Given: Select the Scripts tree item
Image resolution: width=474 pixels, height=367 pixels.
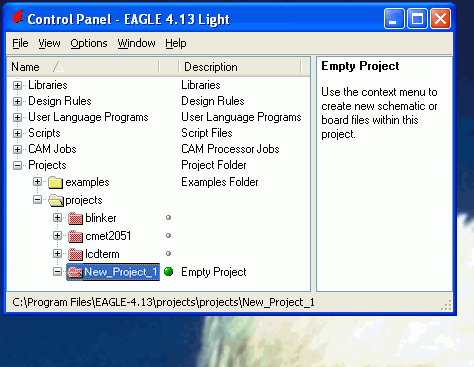Looking at the screenshot, I should pos(44,133).
